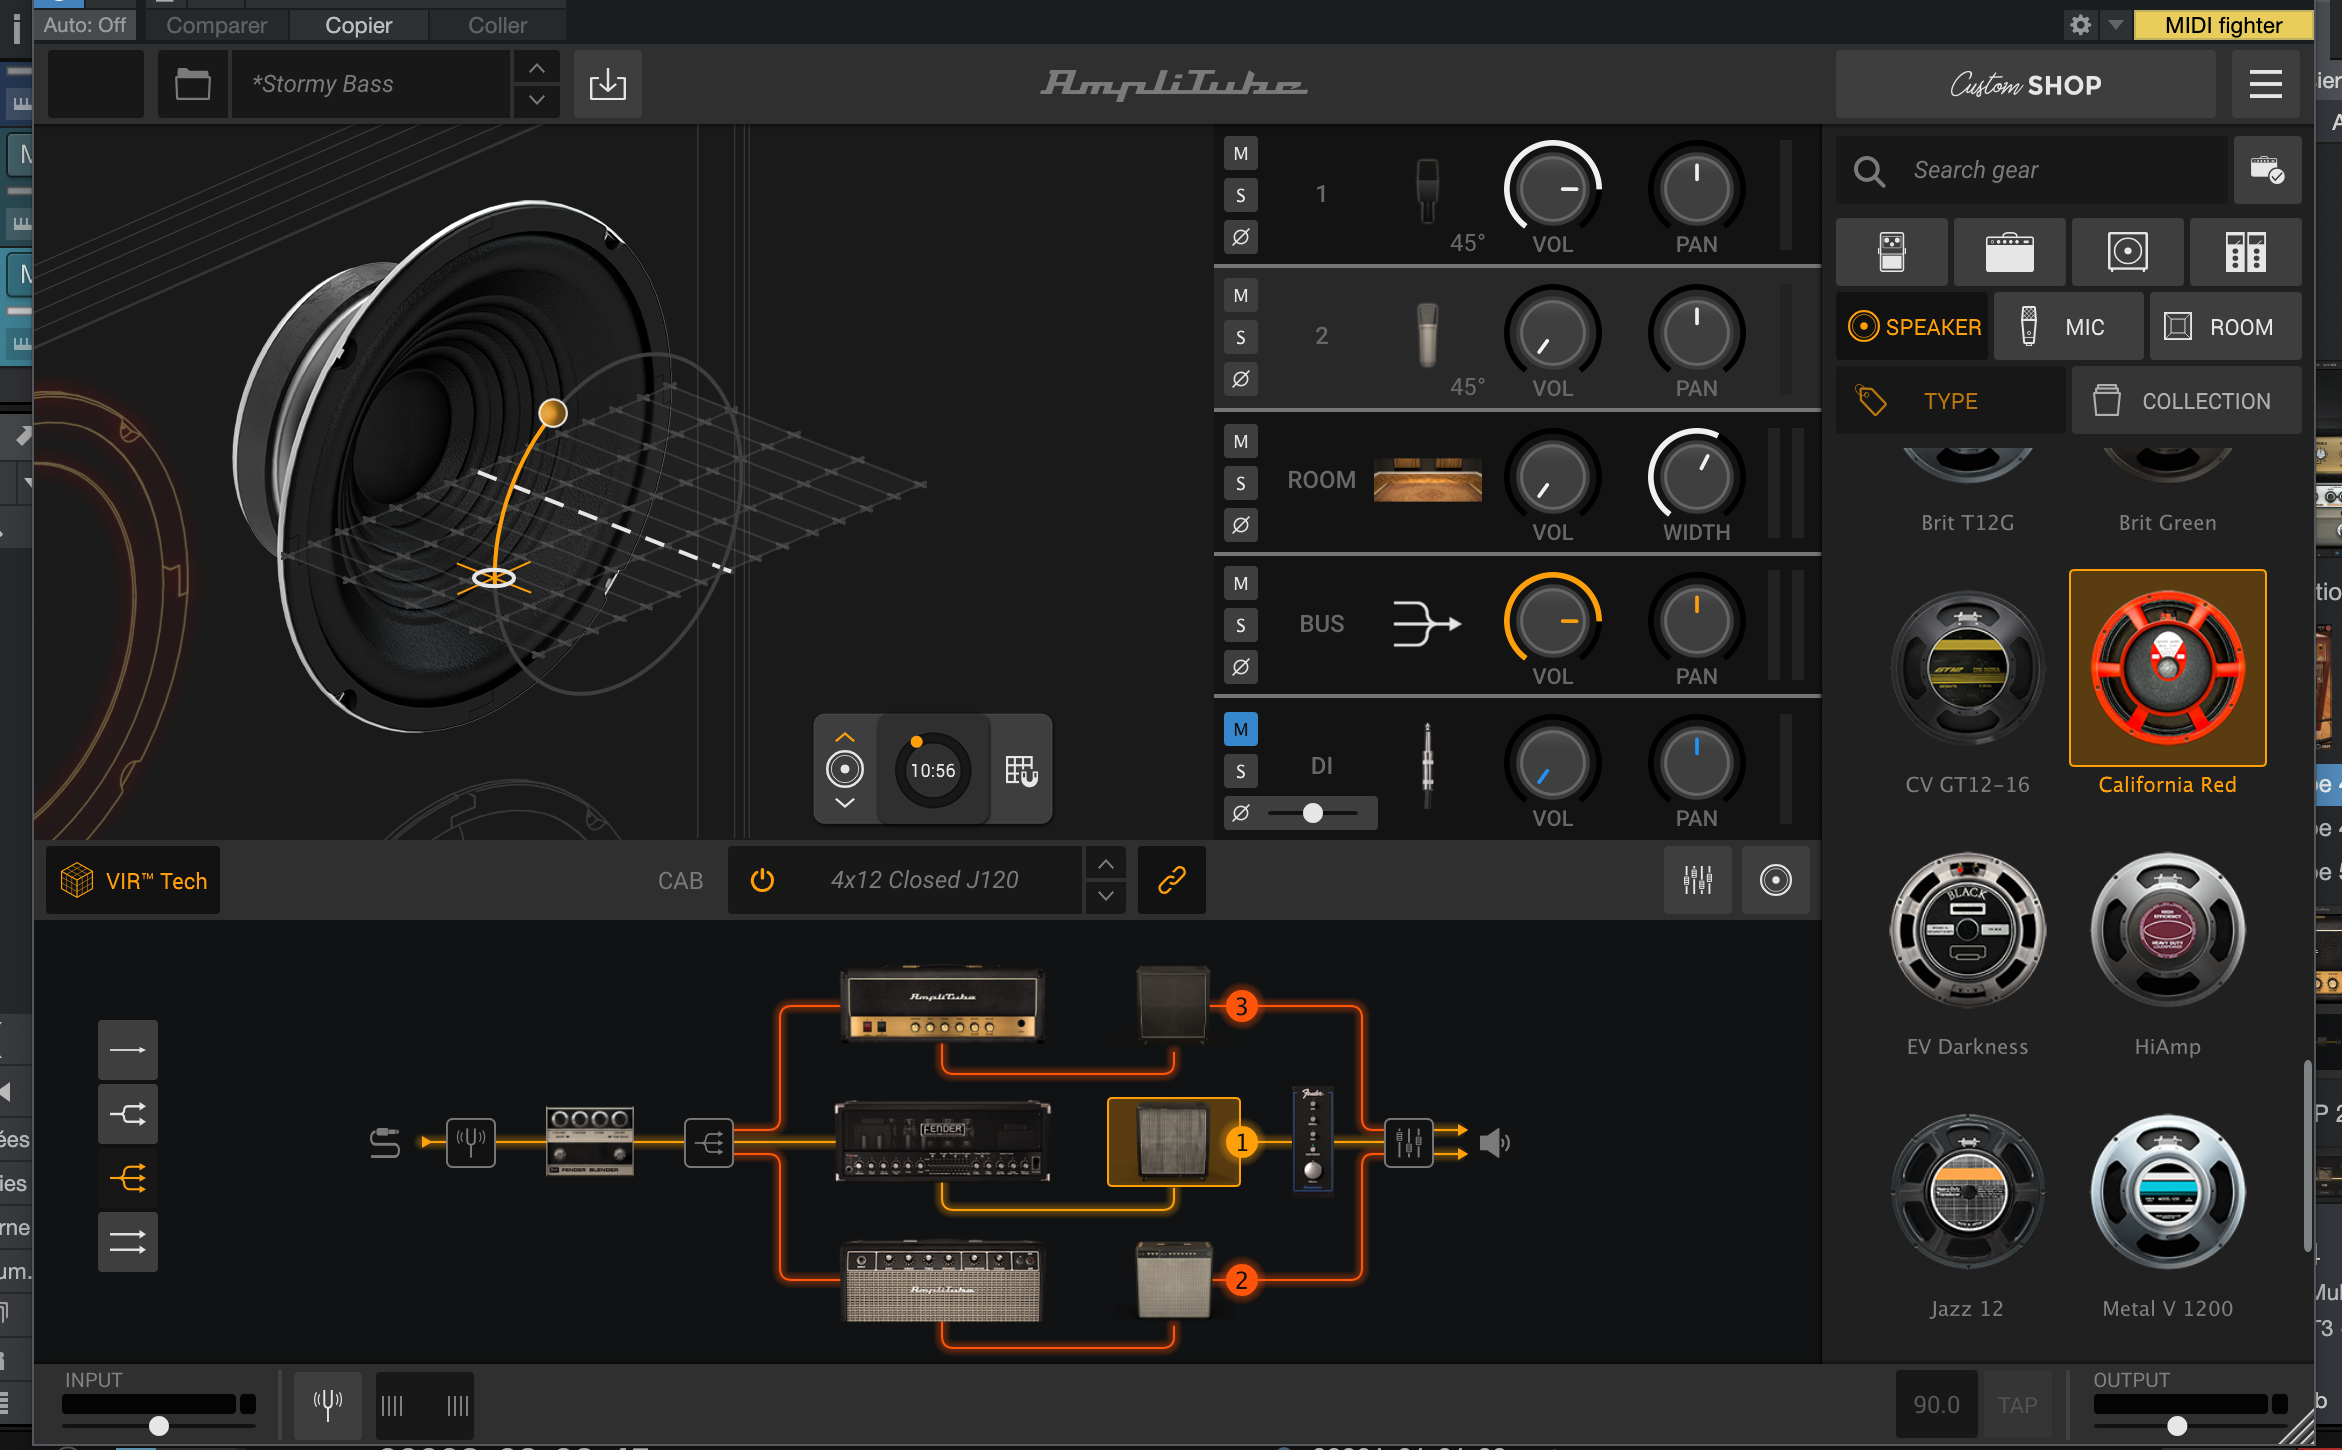Viewport: 2342px width, 1450px height.
Task: Select the stomp pedal gear category icon
Action: tap(1891, 252)
